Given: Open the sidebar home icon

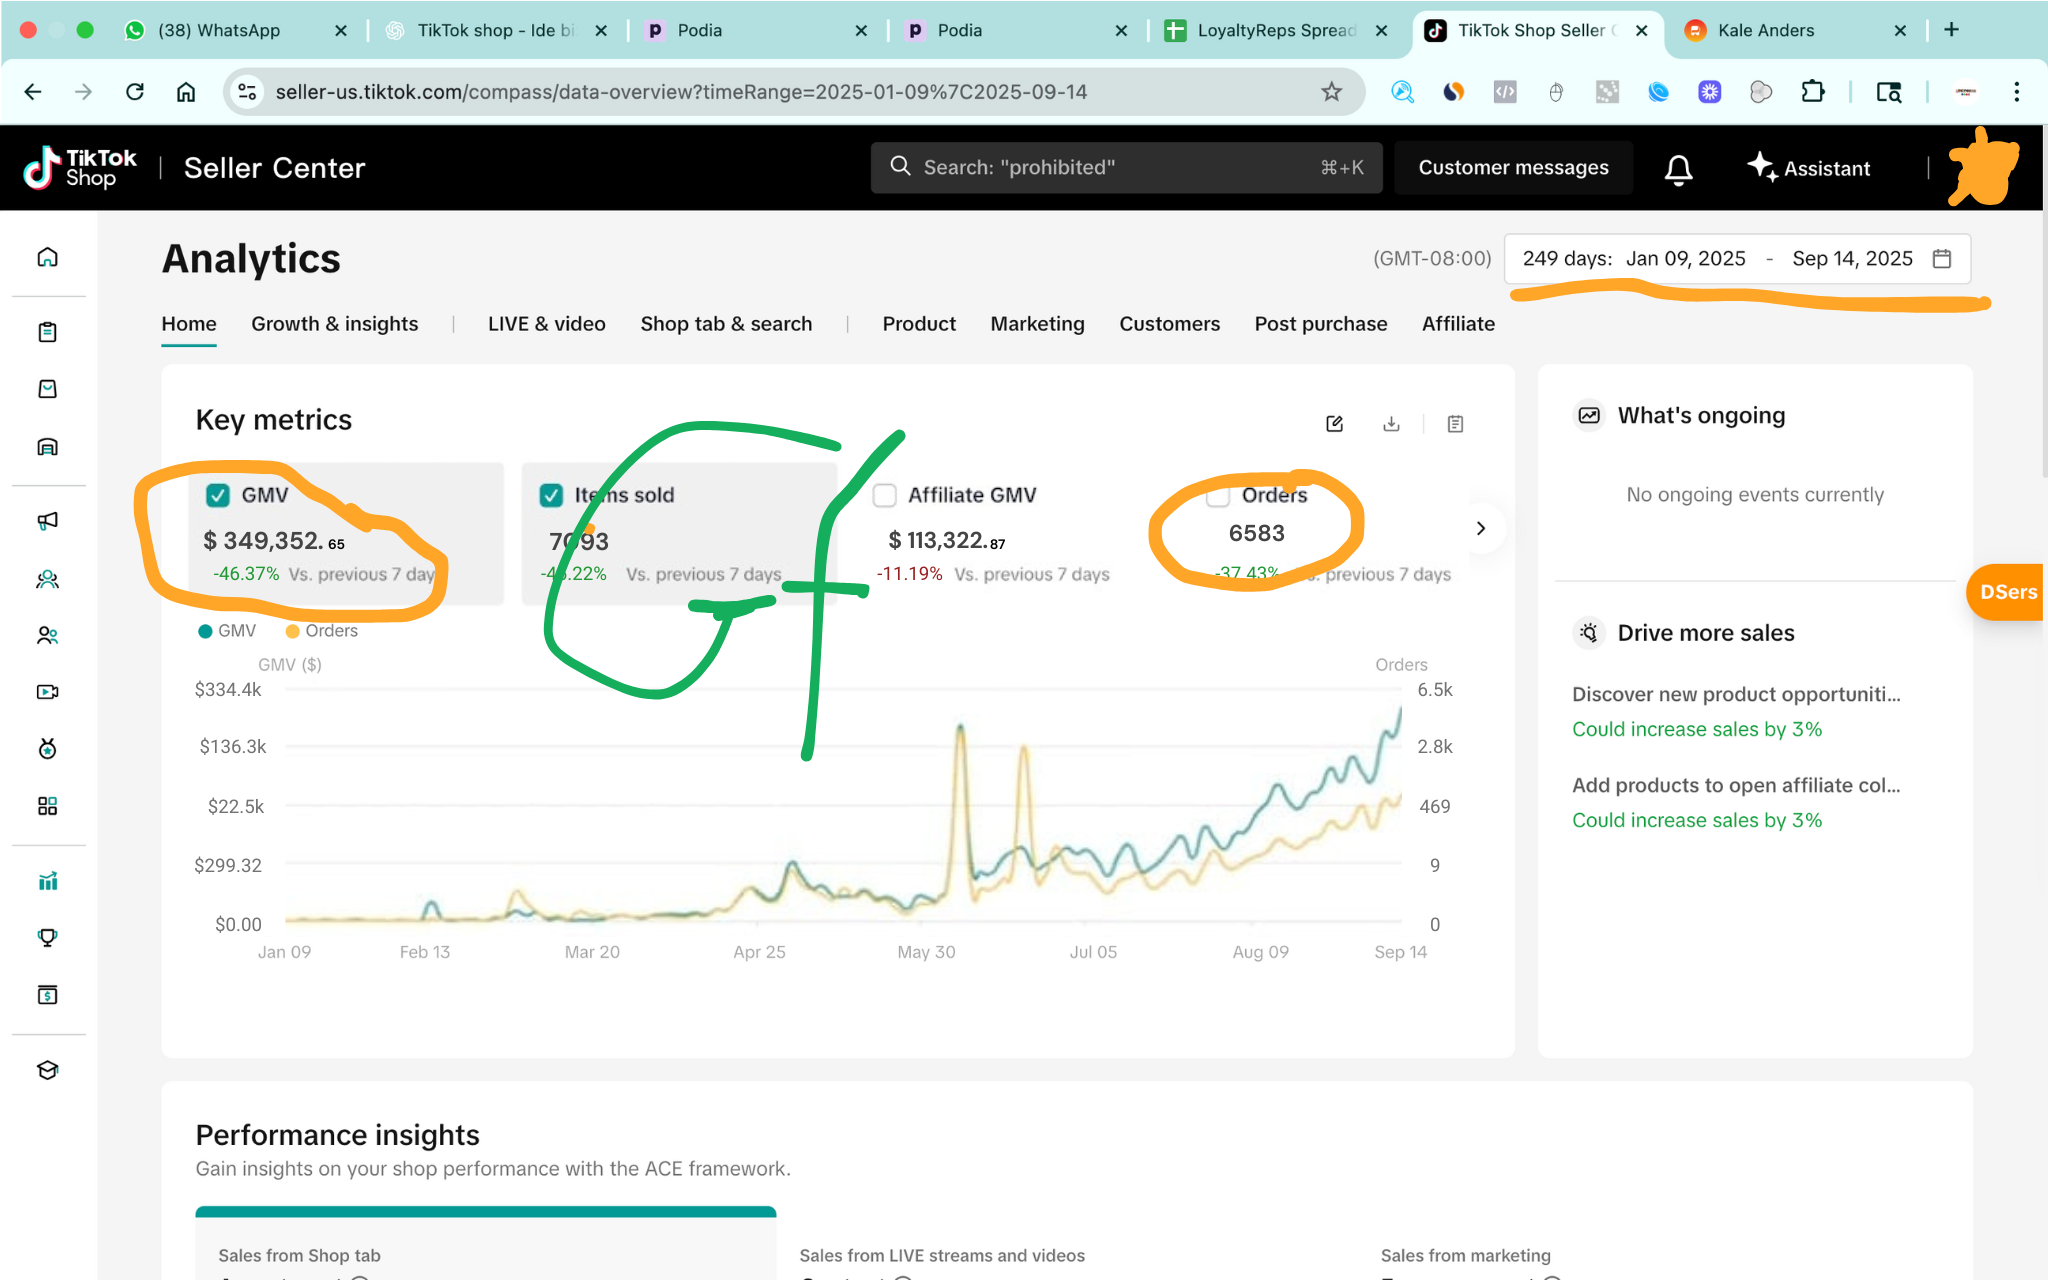Looking at the screenshot, I should (47, 258).
